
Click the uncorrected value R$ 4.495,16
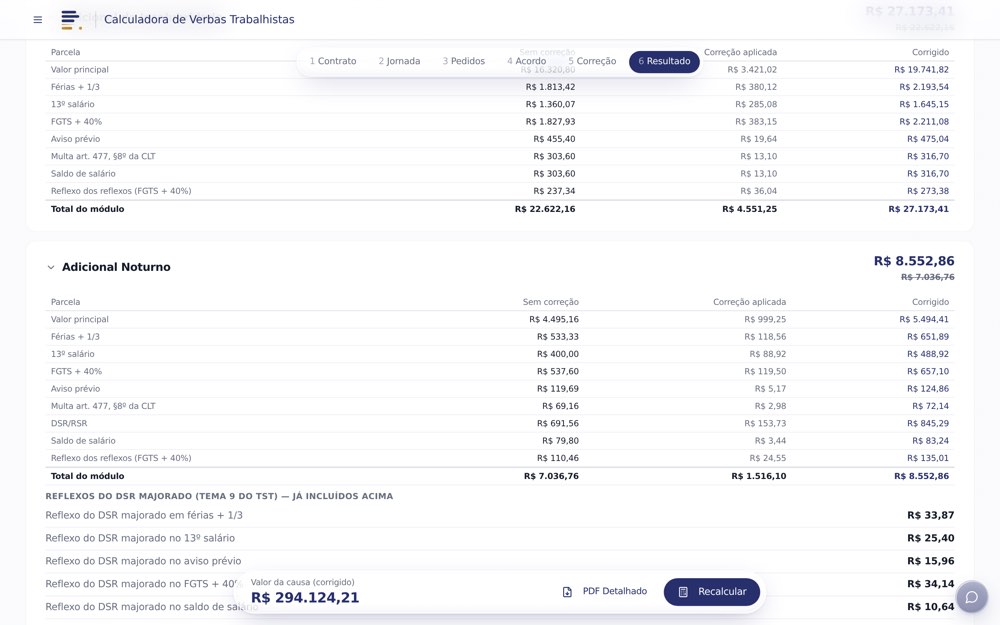click(554, 319)
